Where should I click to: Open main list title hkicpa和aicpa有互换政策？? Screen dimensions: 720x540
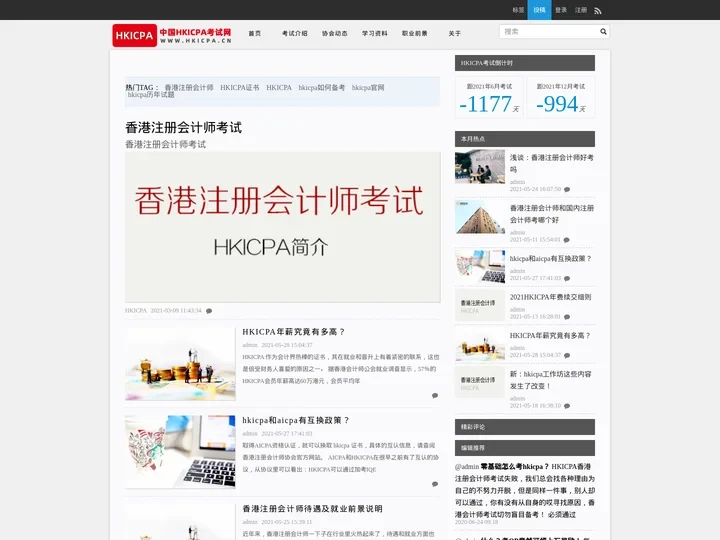296,421
